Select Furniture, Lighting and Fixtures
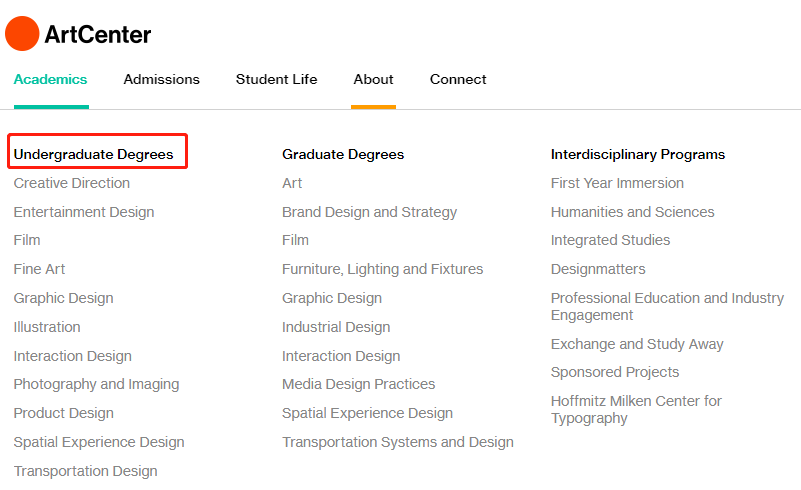The height and width of the screenshot is (490, 801). 383,269
